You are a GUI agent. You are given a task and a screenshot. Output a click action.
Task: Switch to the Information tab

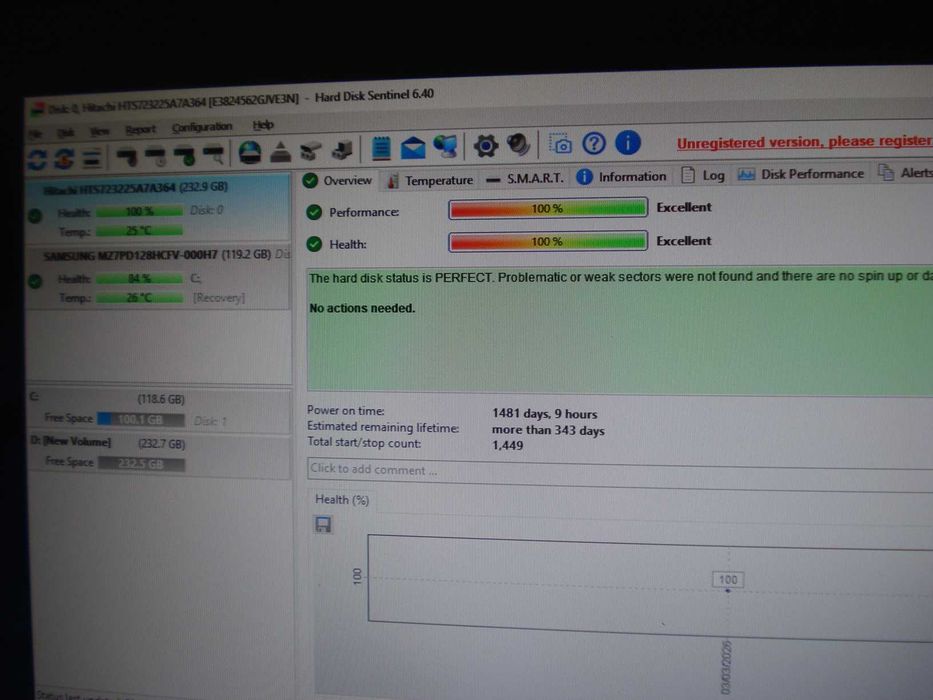point(621,177)
